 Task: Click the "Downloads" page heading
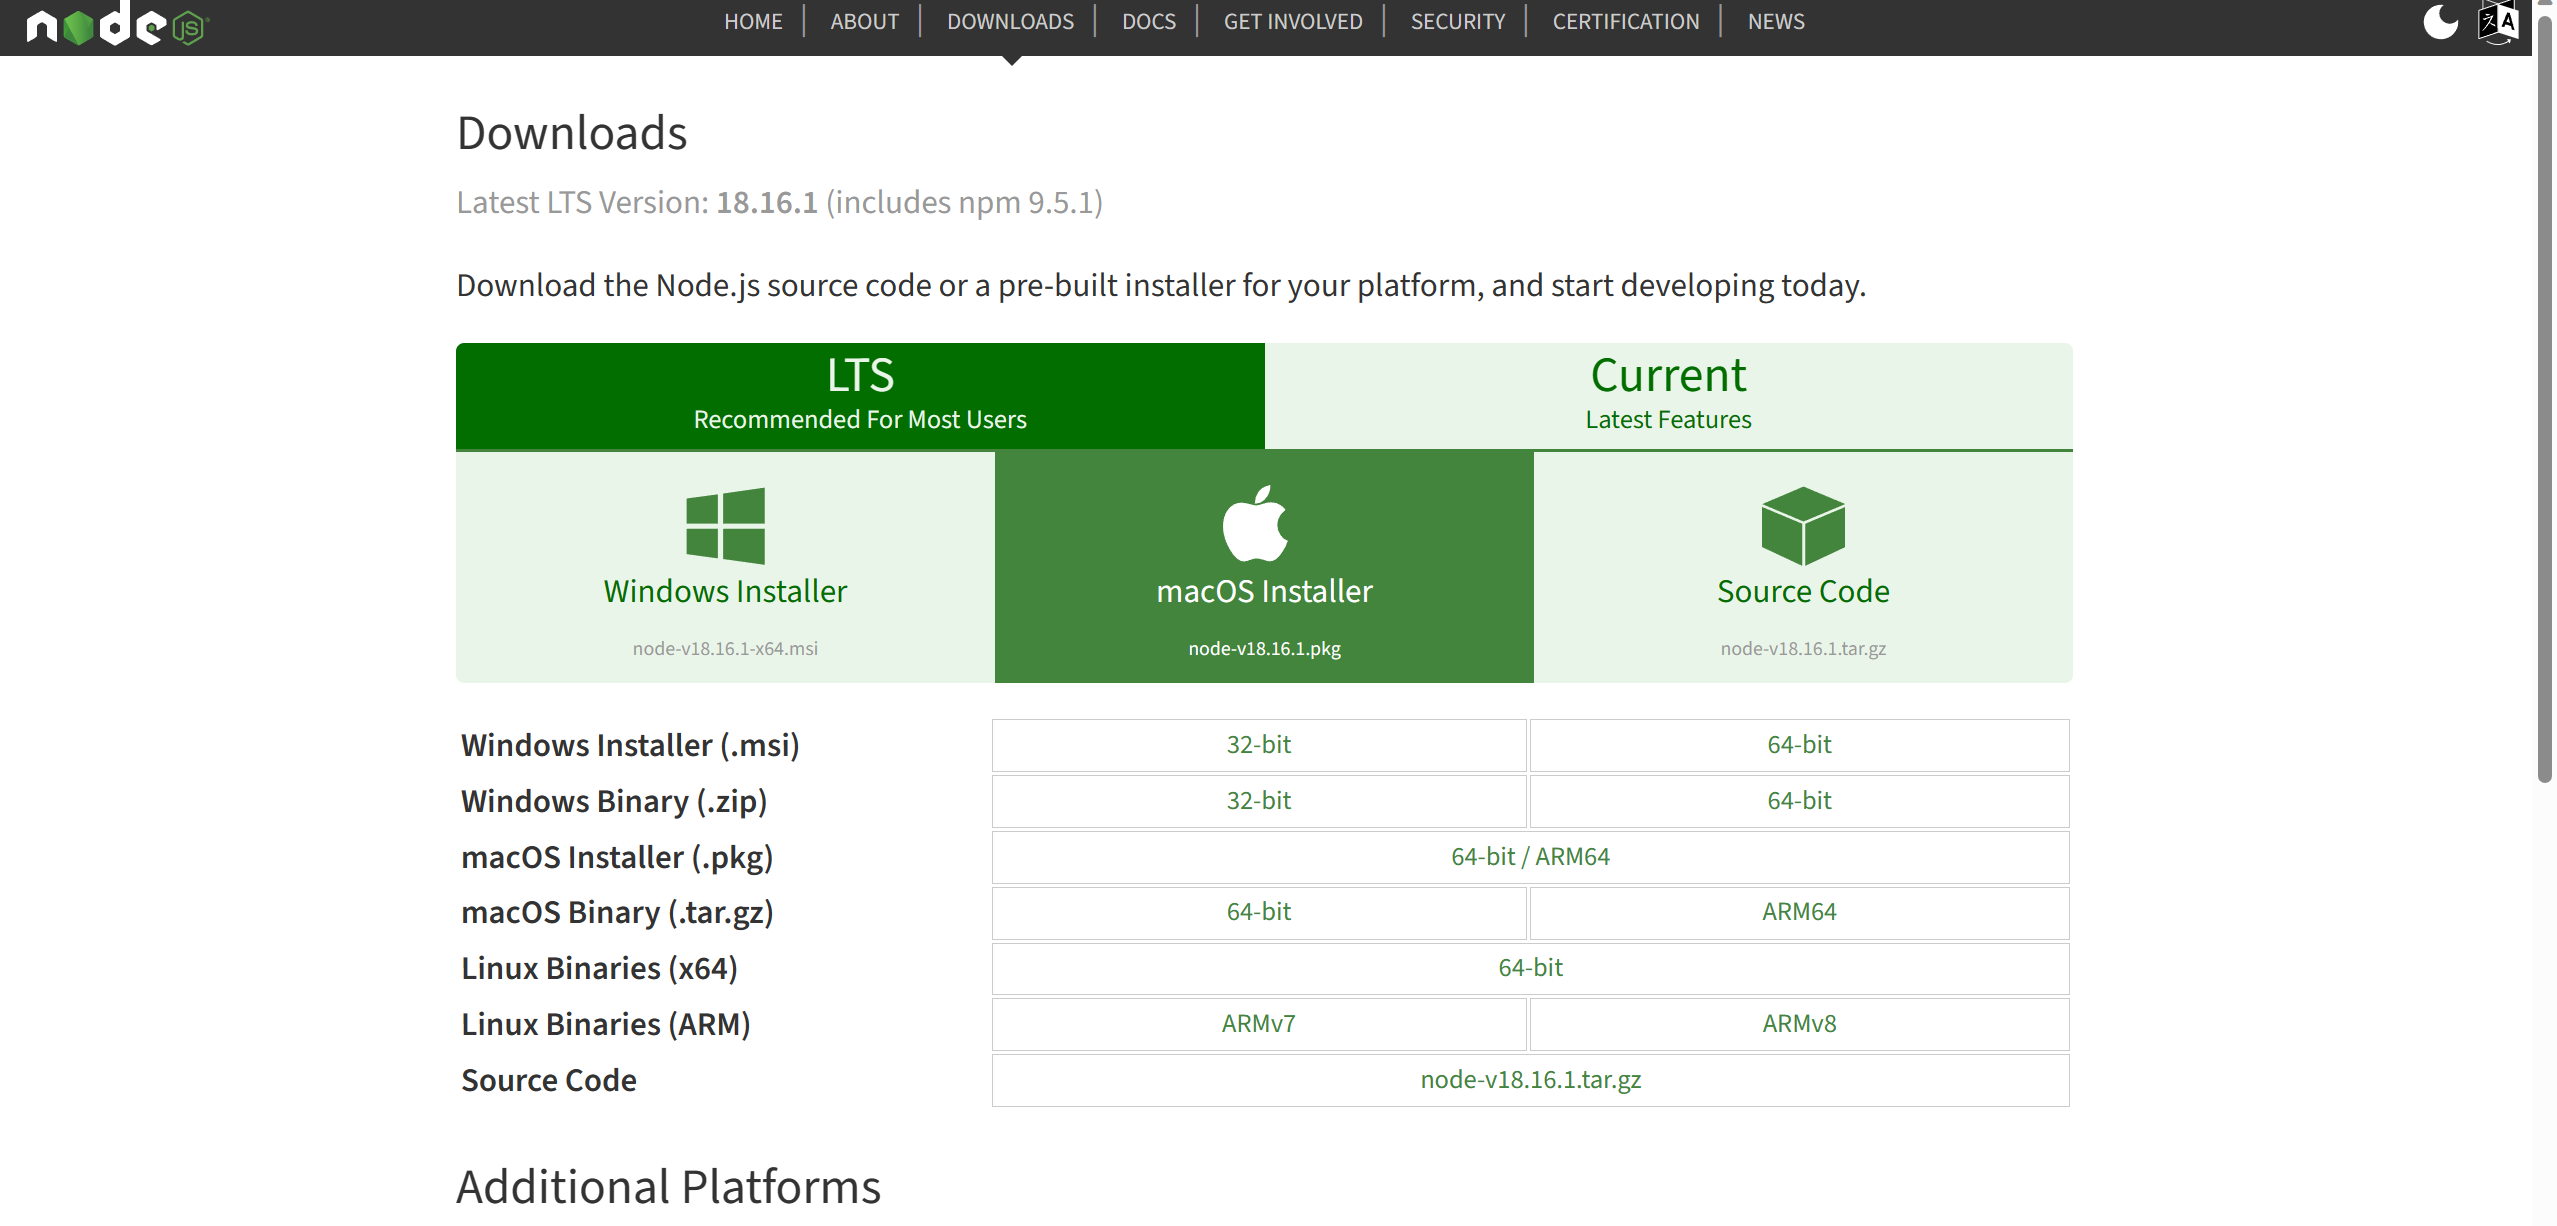click(572, 134)
